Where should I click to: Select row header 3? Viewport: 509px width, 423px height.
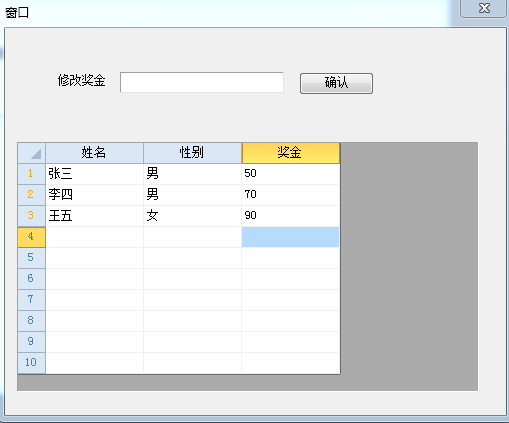click(x=32, y=216)
